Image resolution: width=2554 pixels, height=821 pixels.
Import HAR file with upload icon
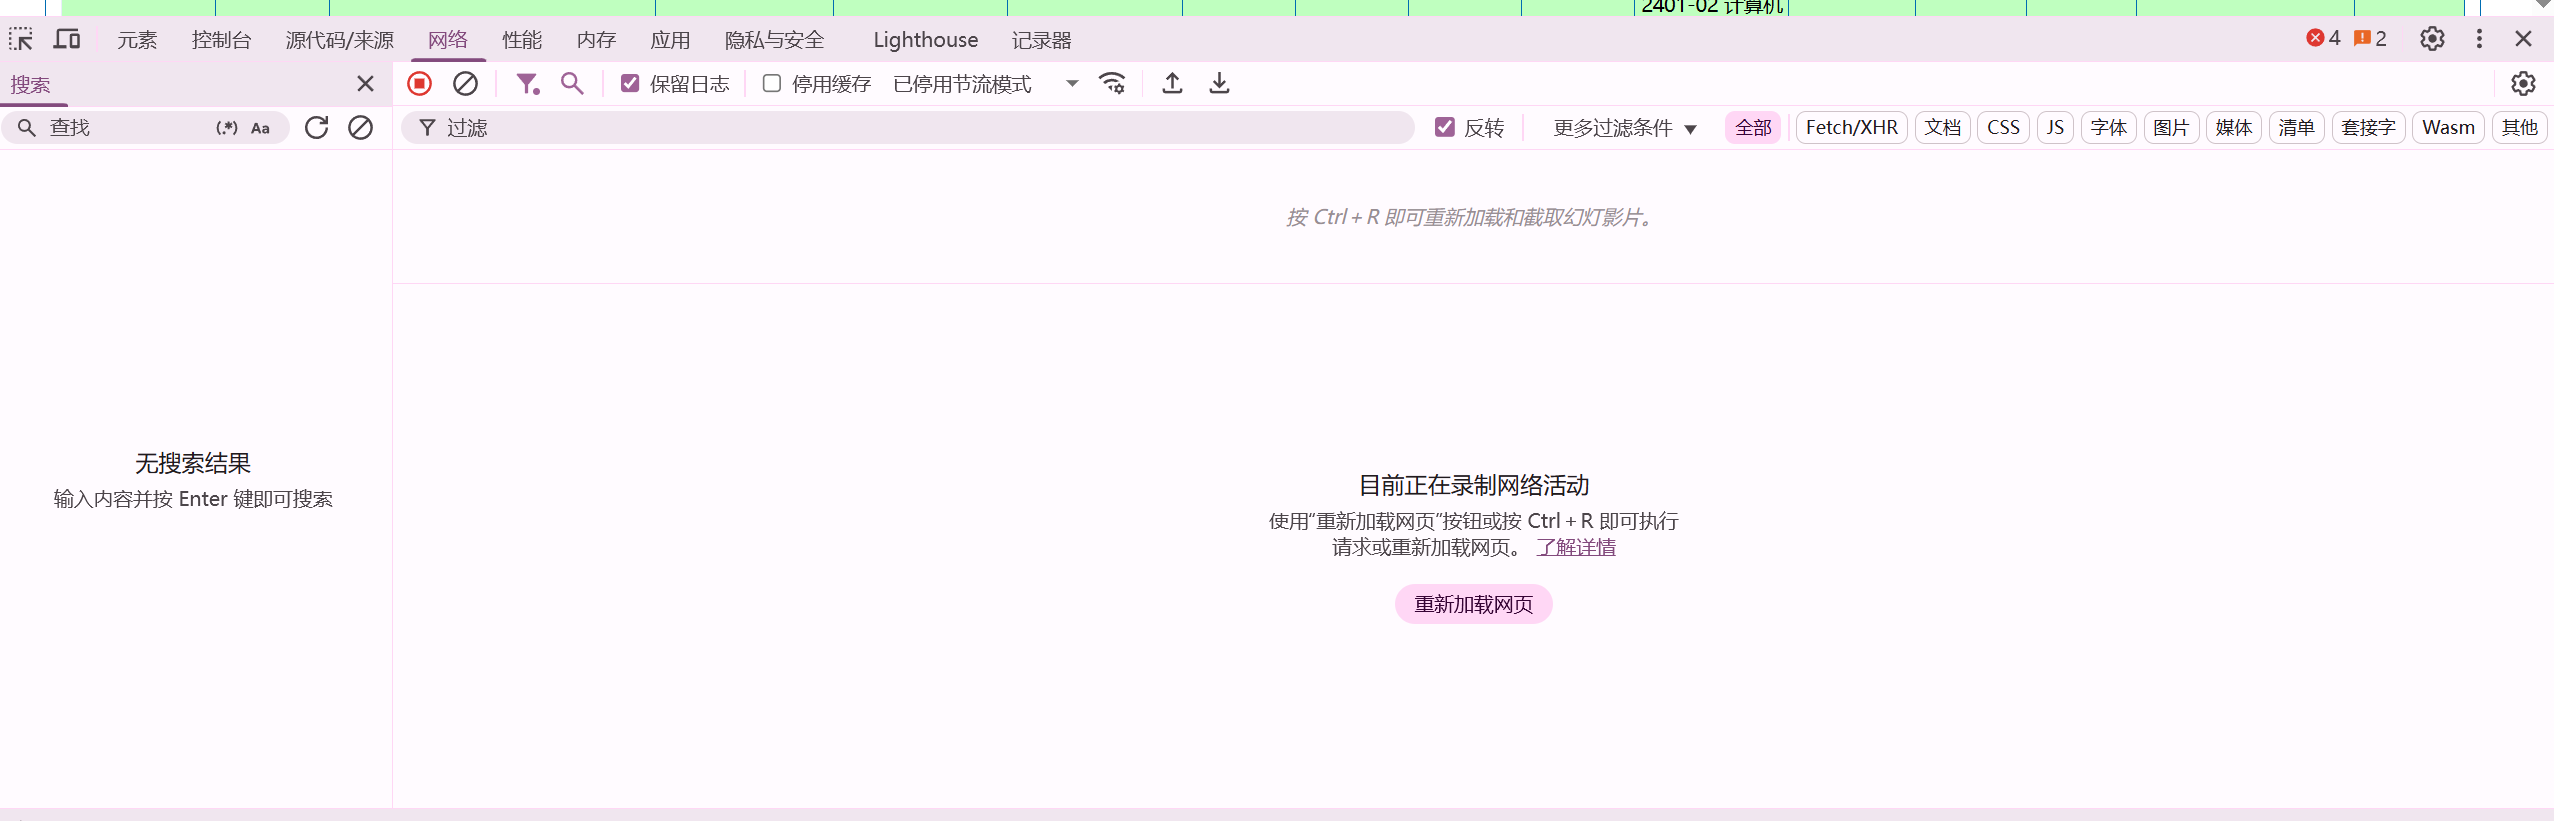pyautogui.click(x=1172, y=84)
